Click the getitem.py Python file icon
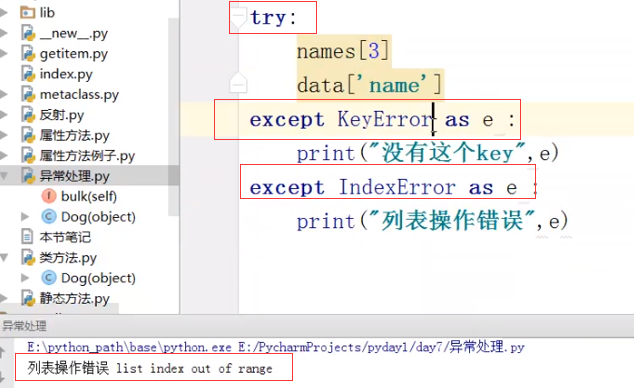 click(x=28, y=53)
